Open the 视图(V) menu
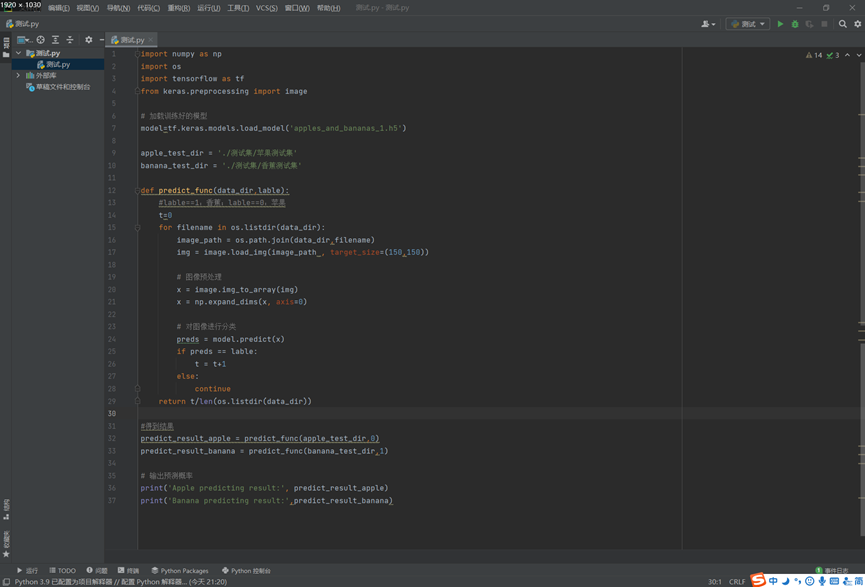Image resolution: width=865 pixels, height=587 pixels. coord(88,8)
